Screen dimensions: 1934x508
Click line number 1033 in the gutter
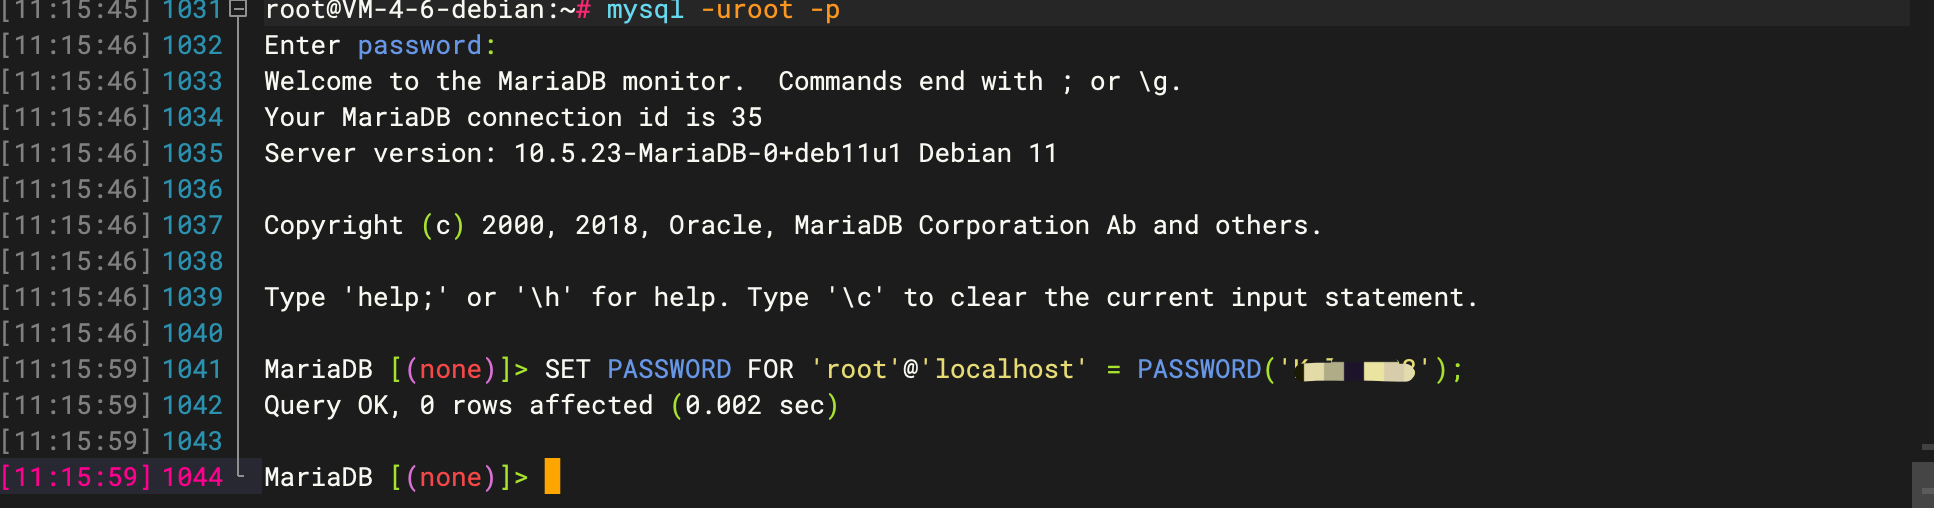pyautogui.click(x=193, y=81)
